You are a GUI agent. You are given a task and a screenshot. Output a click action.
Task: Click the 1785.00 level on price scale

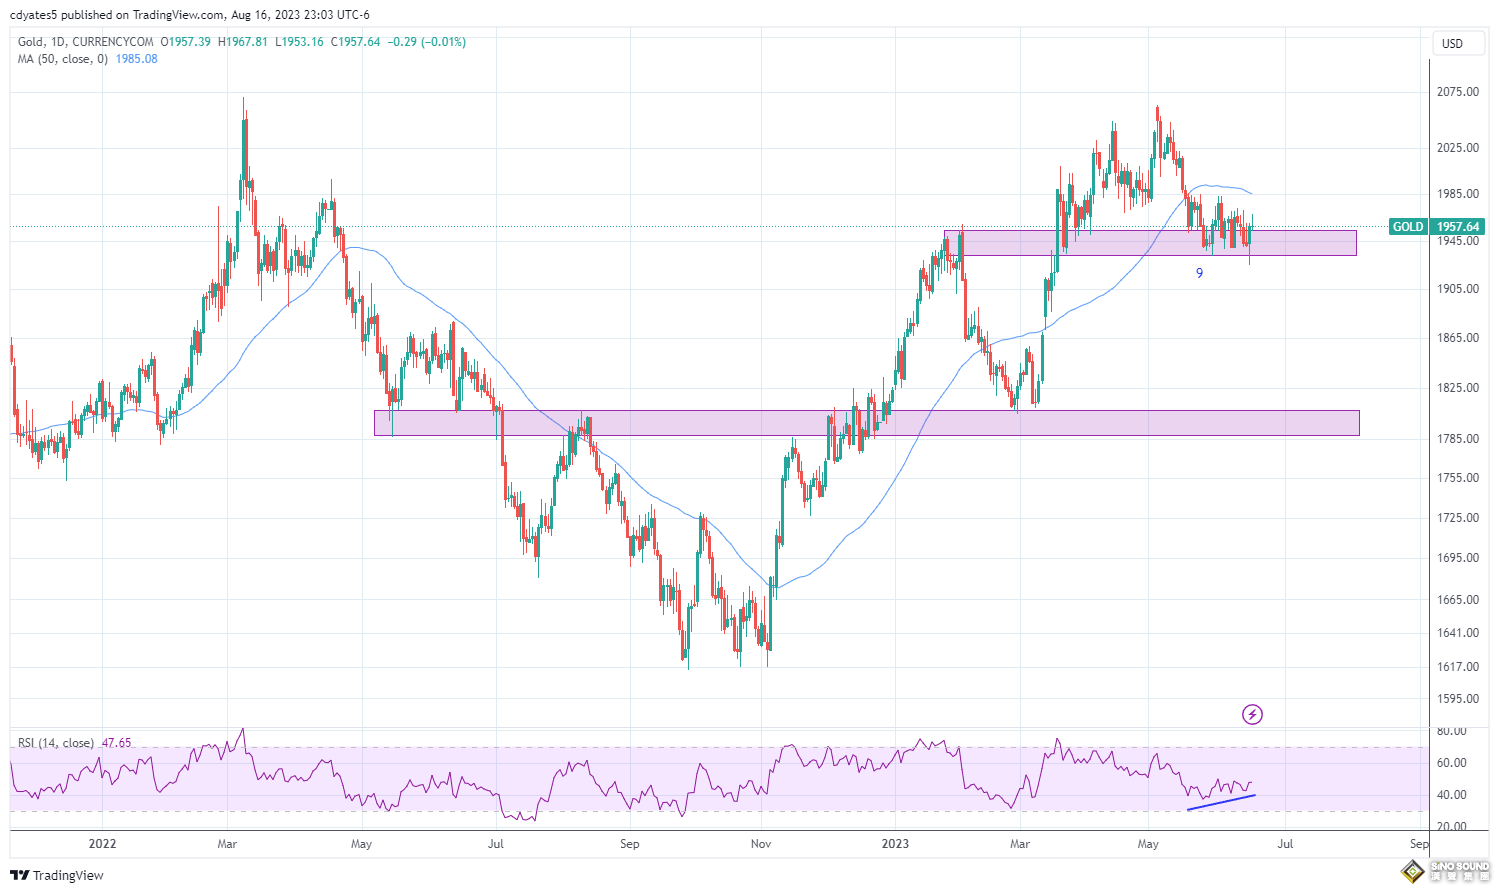pos(1457,439)
